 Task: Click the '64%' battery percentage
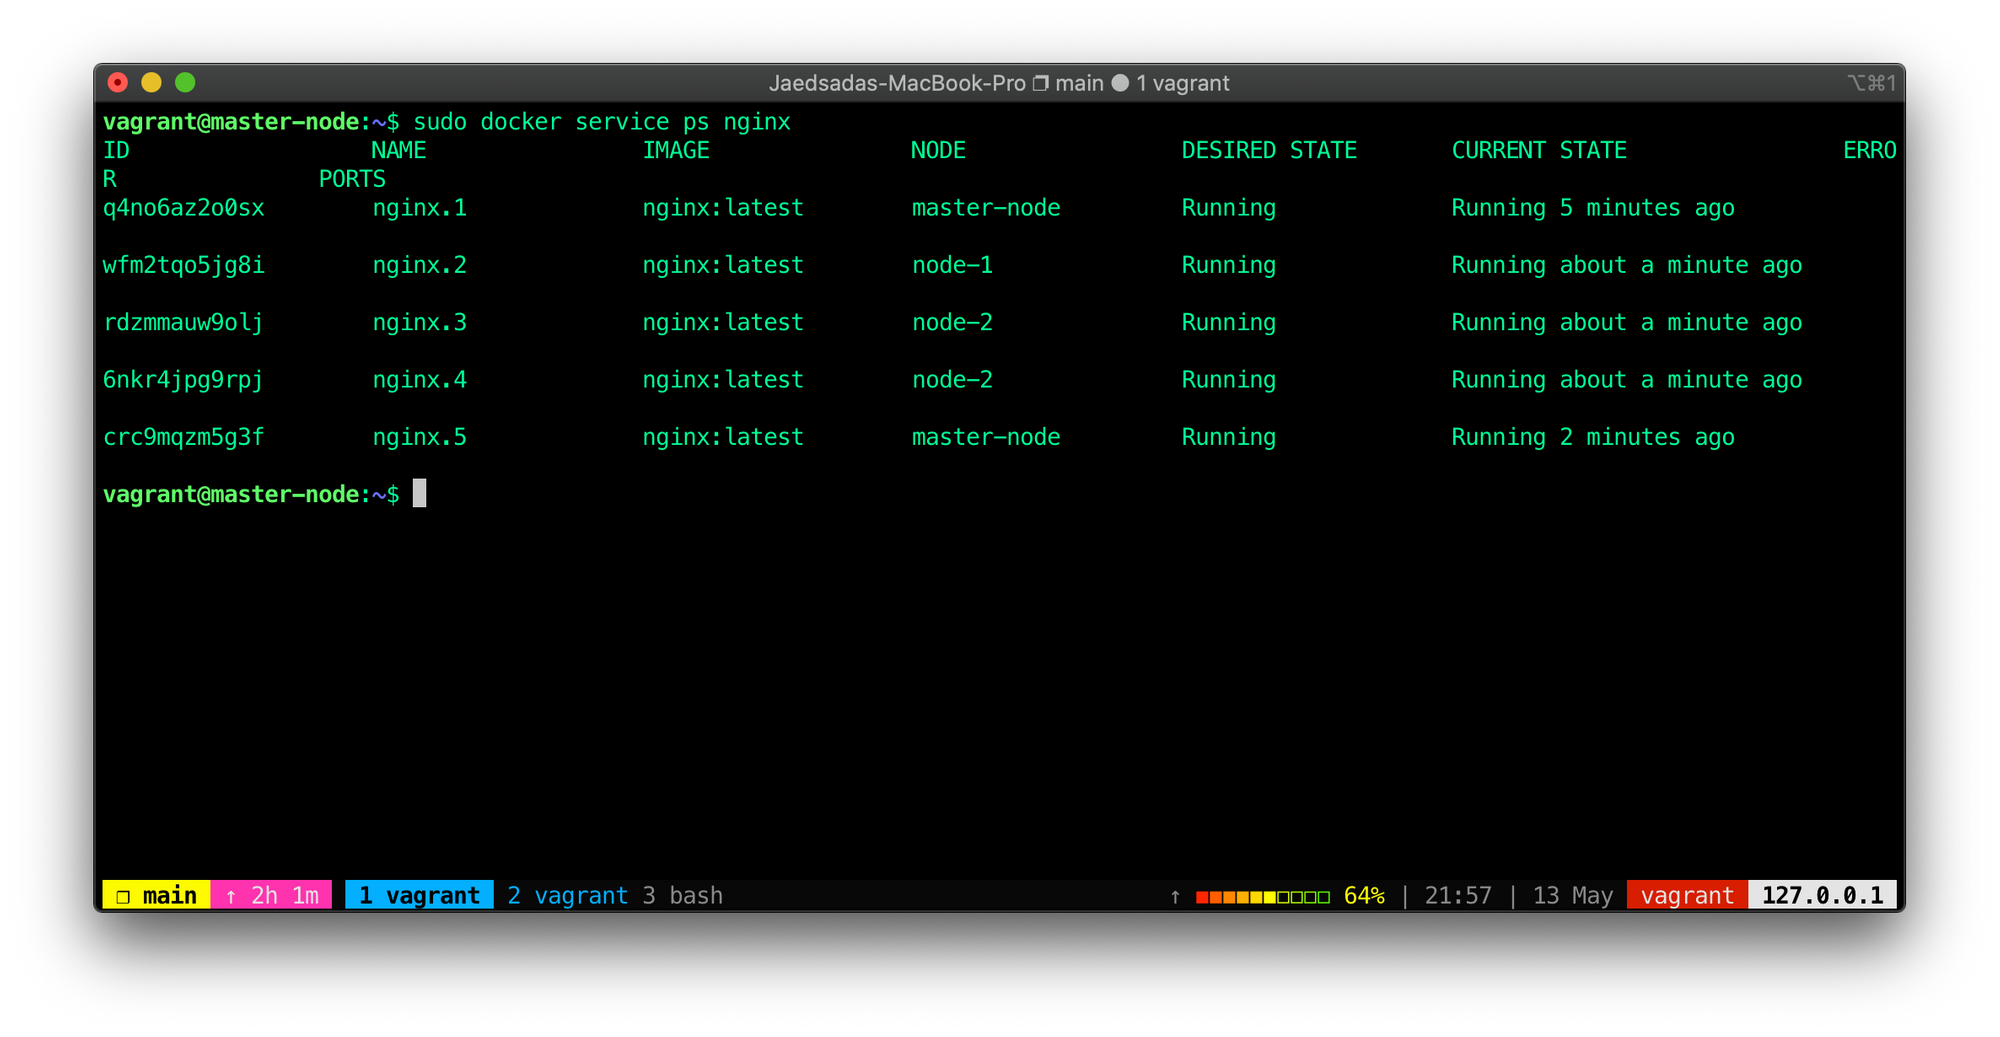coord(1364,895)
